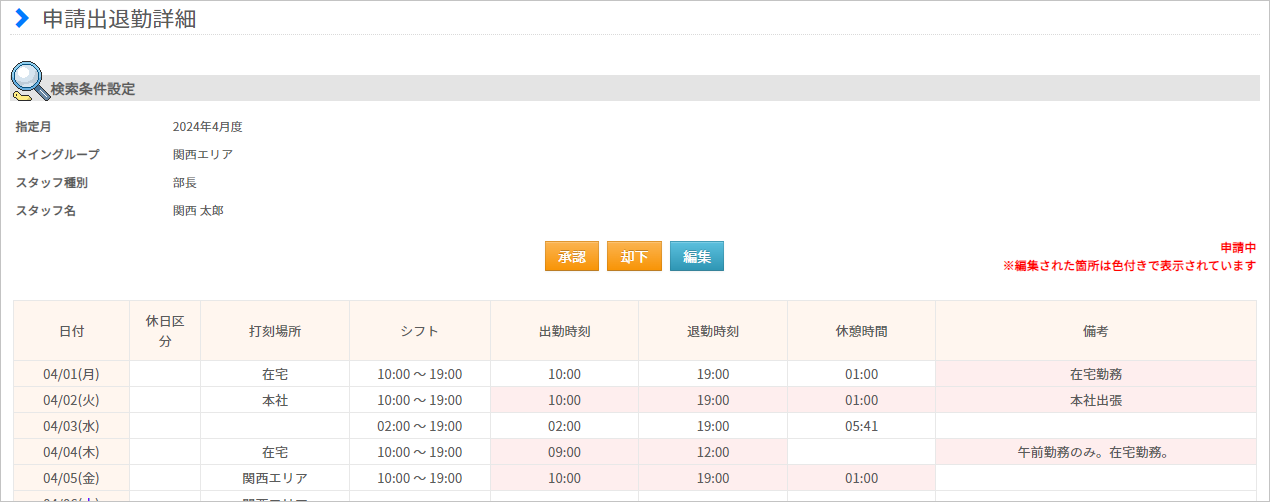
Task: Click the 退勤時刻 column header
Action: tap(713, 331)
